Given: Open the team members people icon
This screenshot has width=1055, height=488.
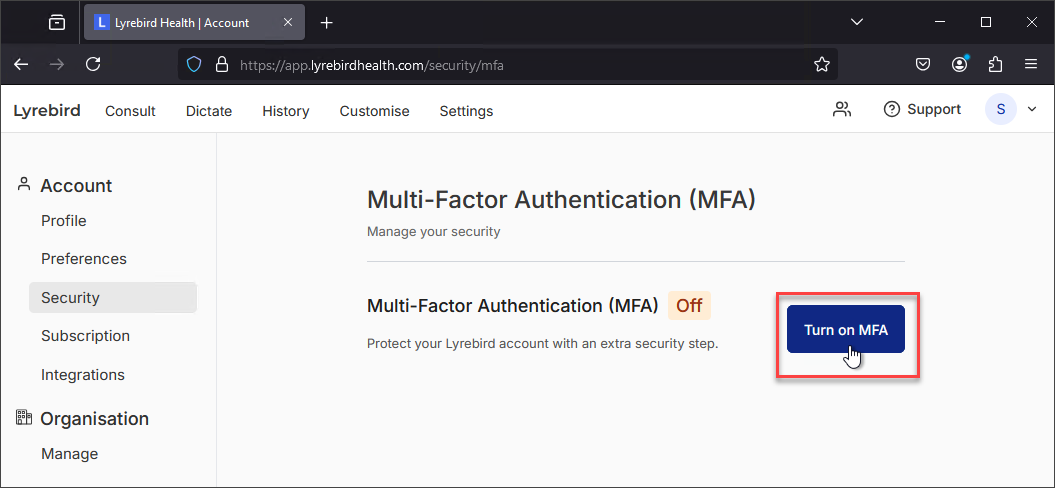Looking at the screenshot, I should 842,109.
